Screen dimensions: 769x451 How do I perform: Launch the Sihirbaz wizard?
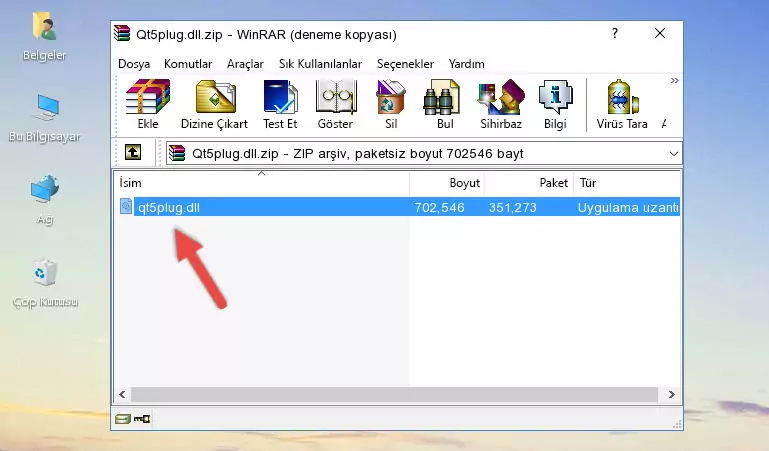[x=501, y=104]
